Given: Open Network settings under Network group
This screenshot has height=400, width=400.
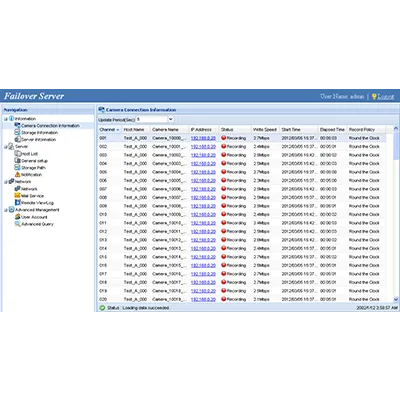Looking at the screenshot, I should coord(29,189).
